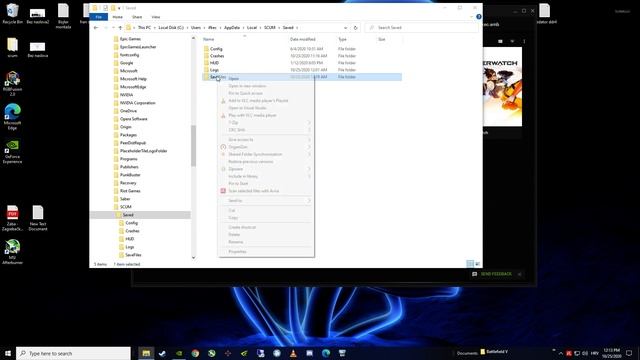The image size is (640, 360).
Task: Open GeForce Experience desktop shortcut
Action: (x=12, y=151)
